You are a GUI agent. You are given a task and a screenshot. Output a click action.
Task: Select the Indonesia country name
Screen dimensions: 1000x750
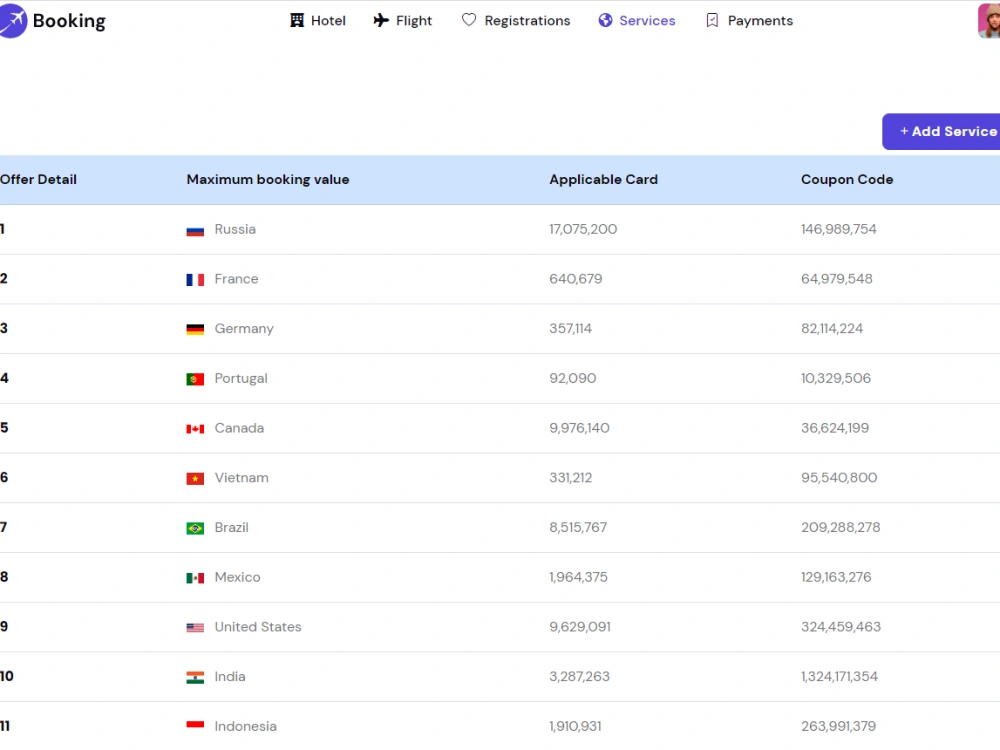[x=246, y=726]
